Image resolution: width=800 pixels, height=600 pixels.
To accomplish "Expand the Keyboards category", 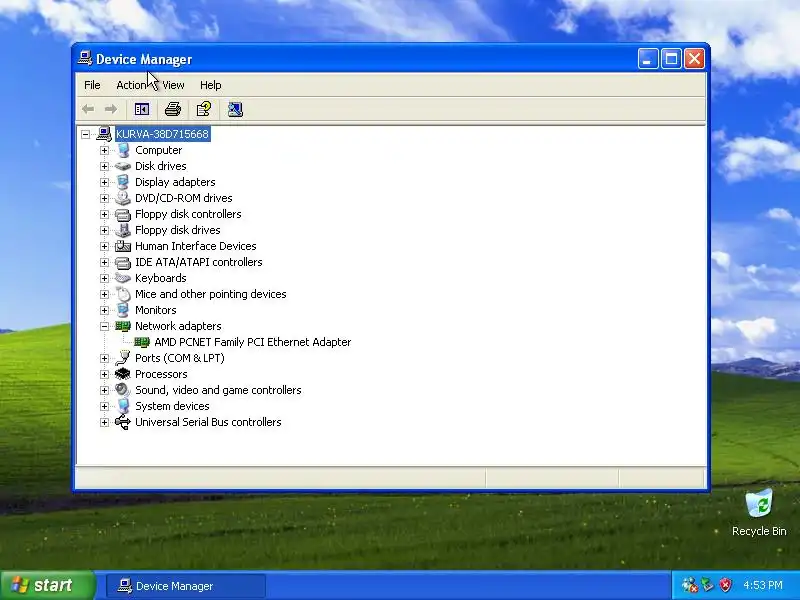I will click(x=105, y=278).
